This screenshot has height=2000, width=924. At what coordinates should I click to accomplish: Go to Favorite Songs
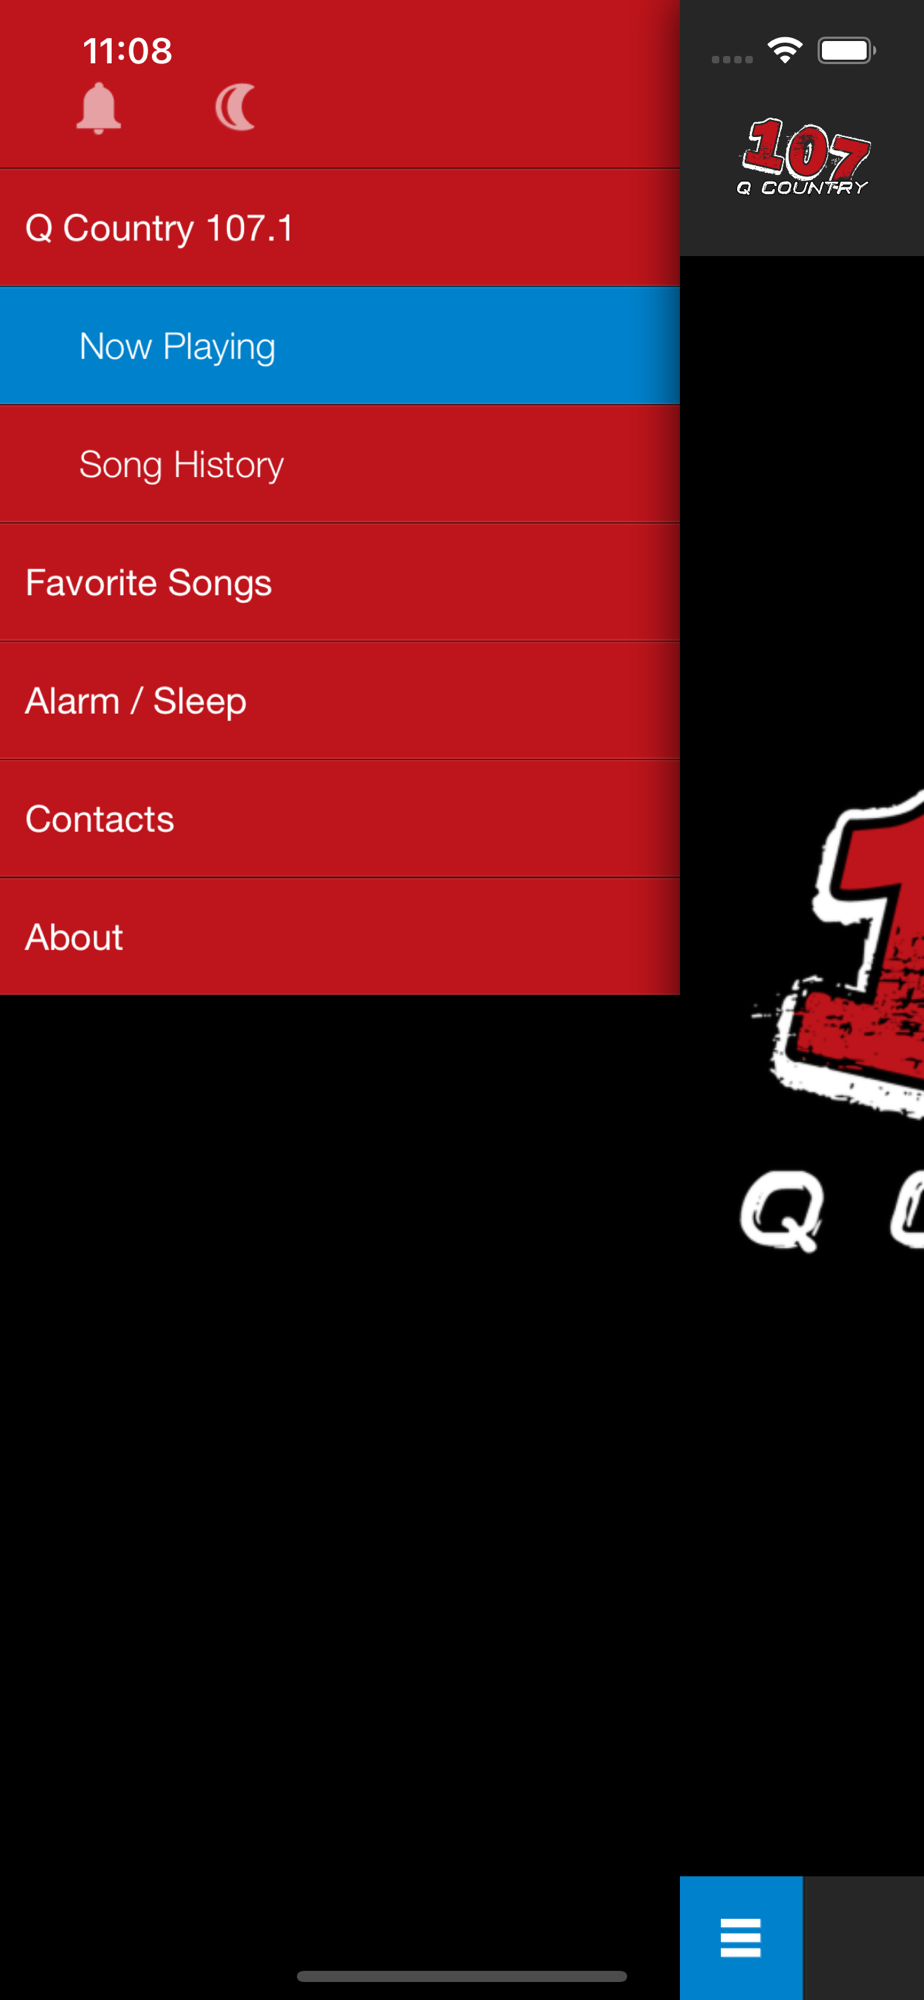pyautogui.click(x=340, y=582)
